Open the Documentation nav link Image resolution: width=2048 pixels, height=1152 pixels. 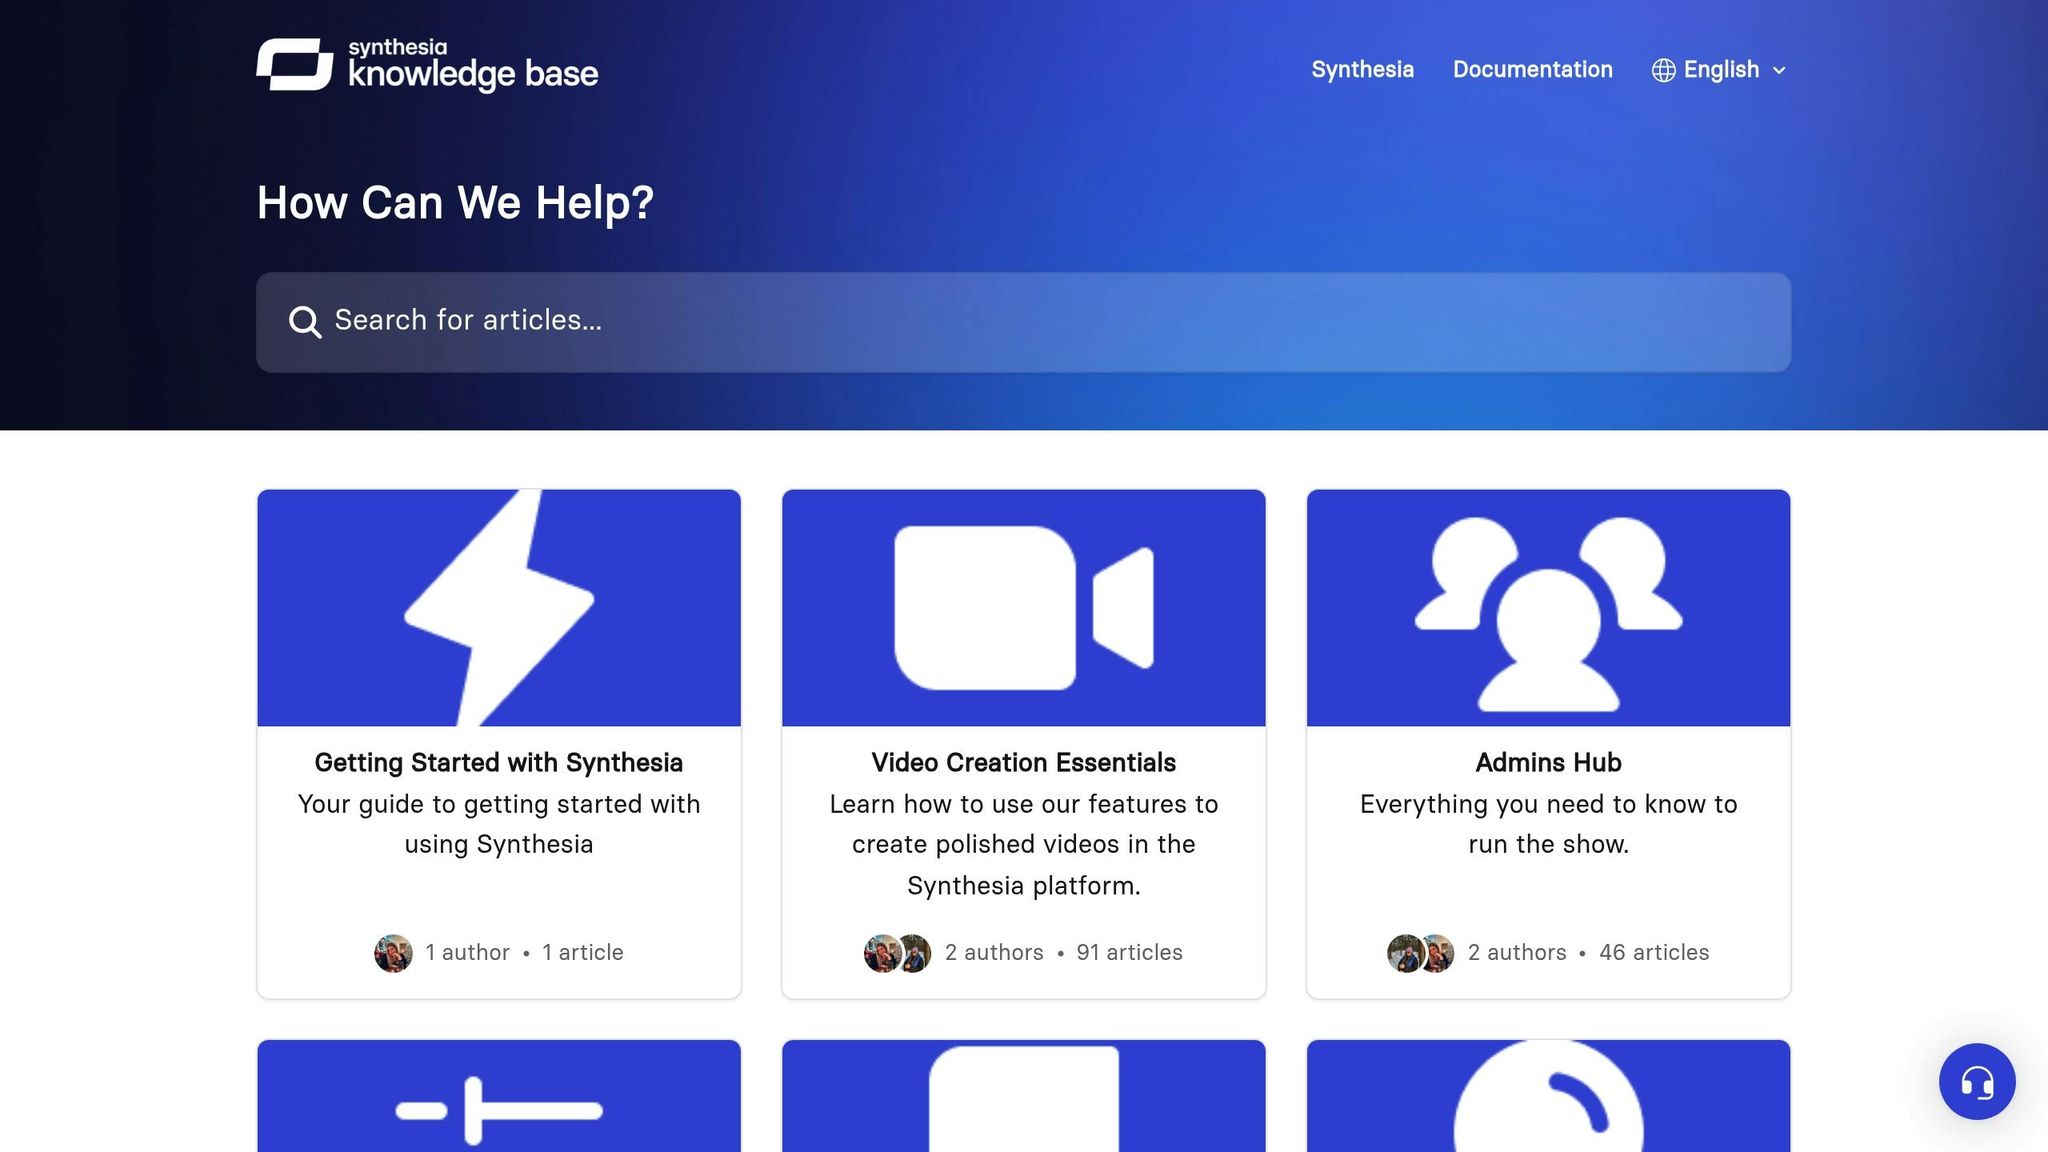[1532, 70]
